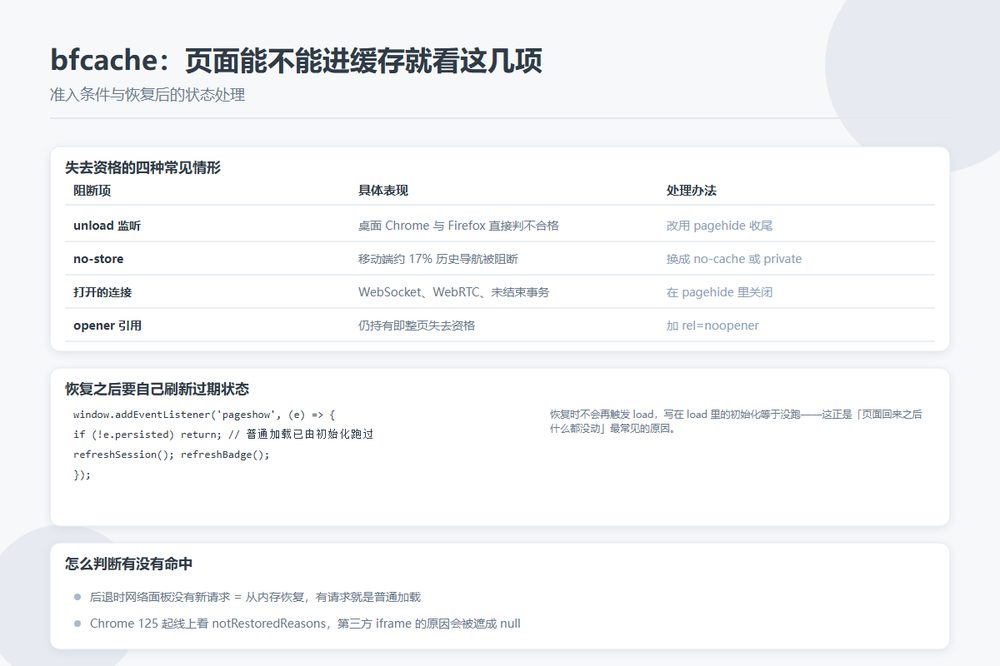The height and width of the screenshot is (666, 1000).
Task: Click the cell "加 rel=noopener"
Action: coord(712,325)
